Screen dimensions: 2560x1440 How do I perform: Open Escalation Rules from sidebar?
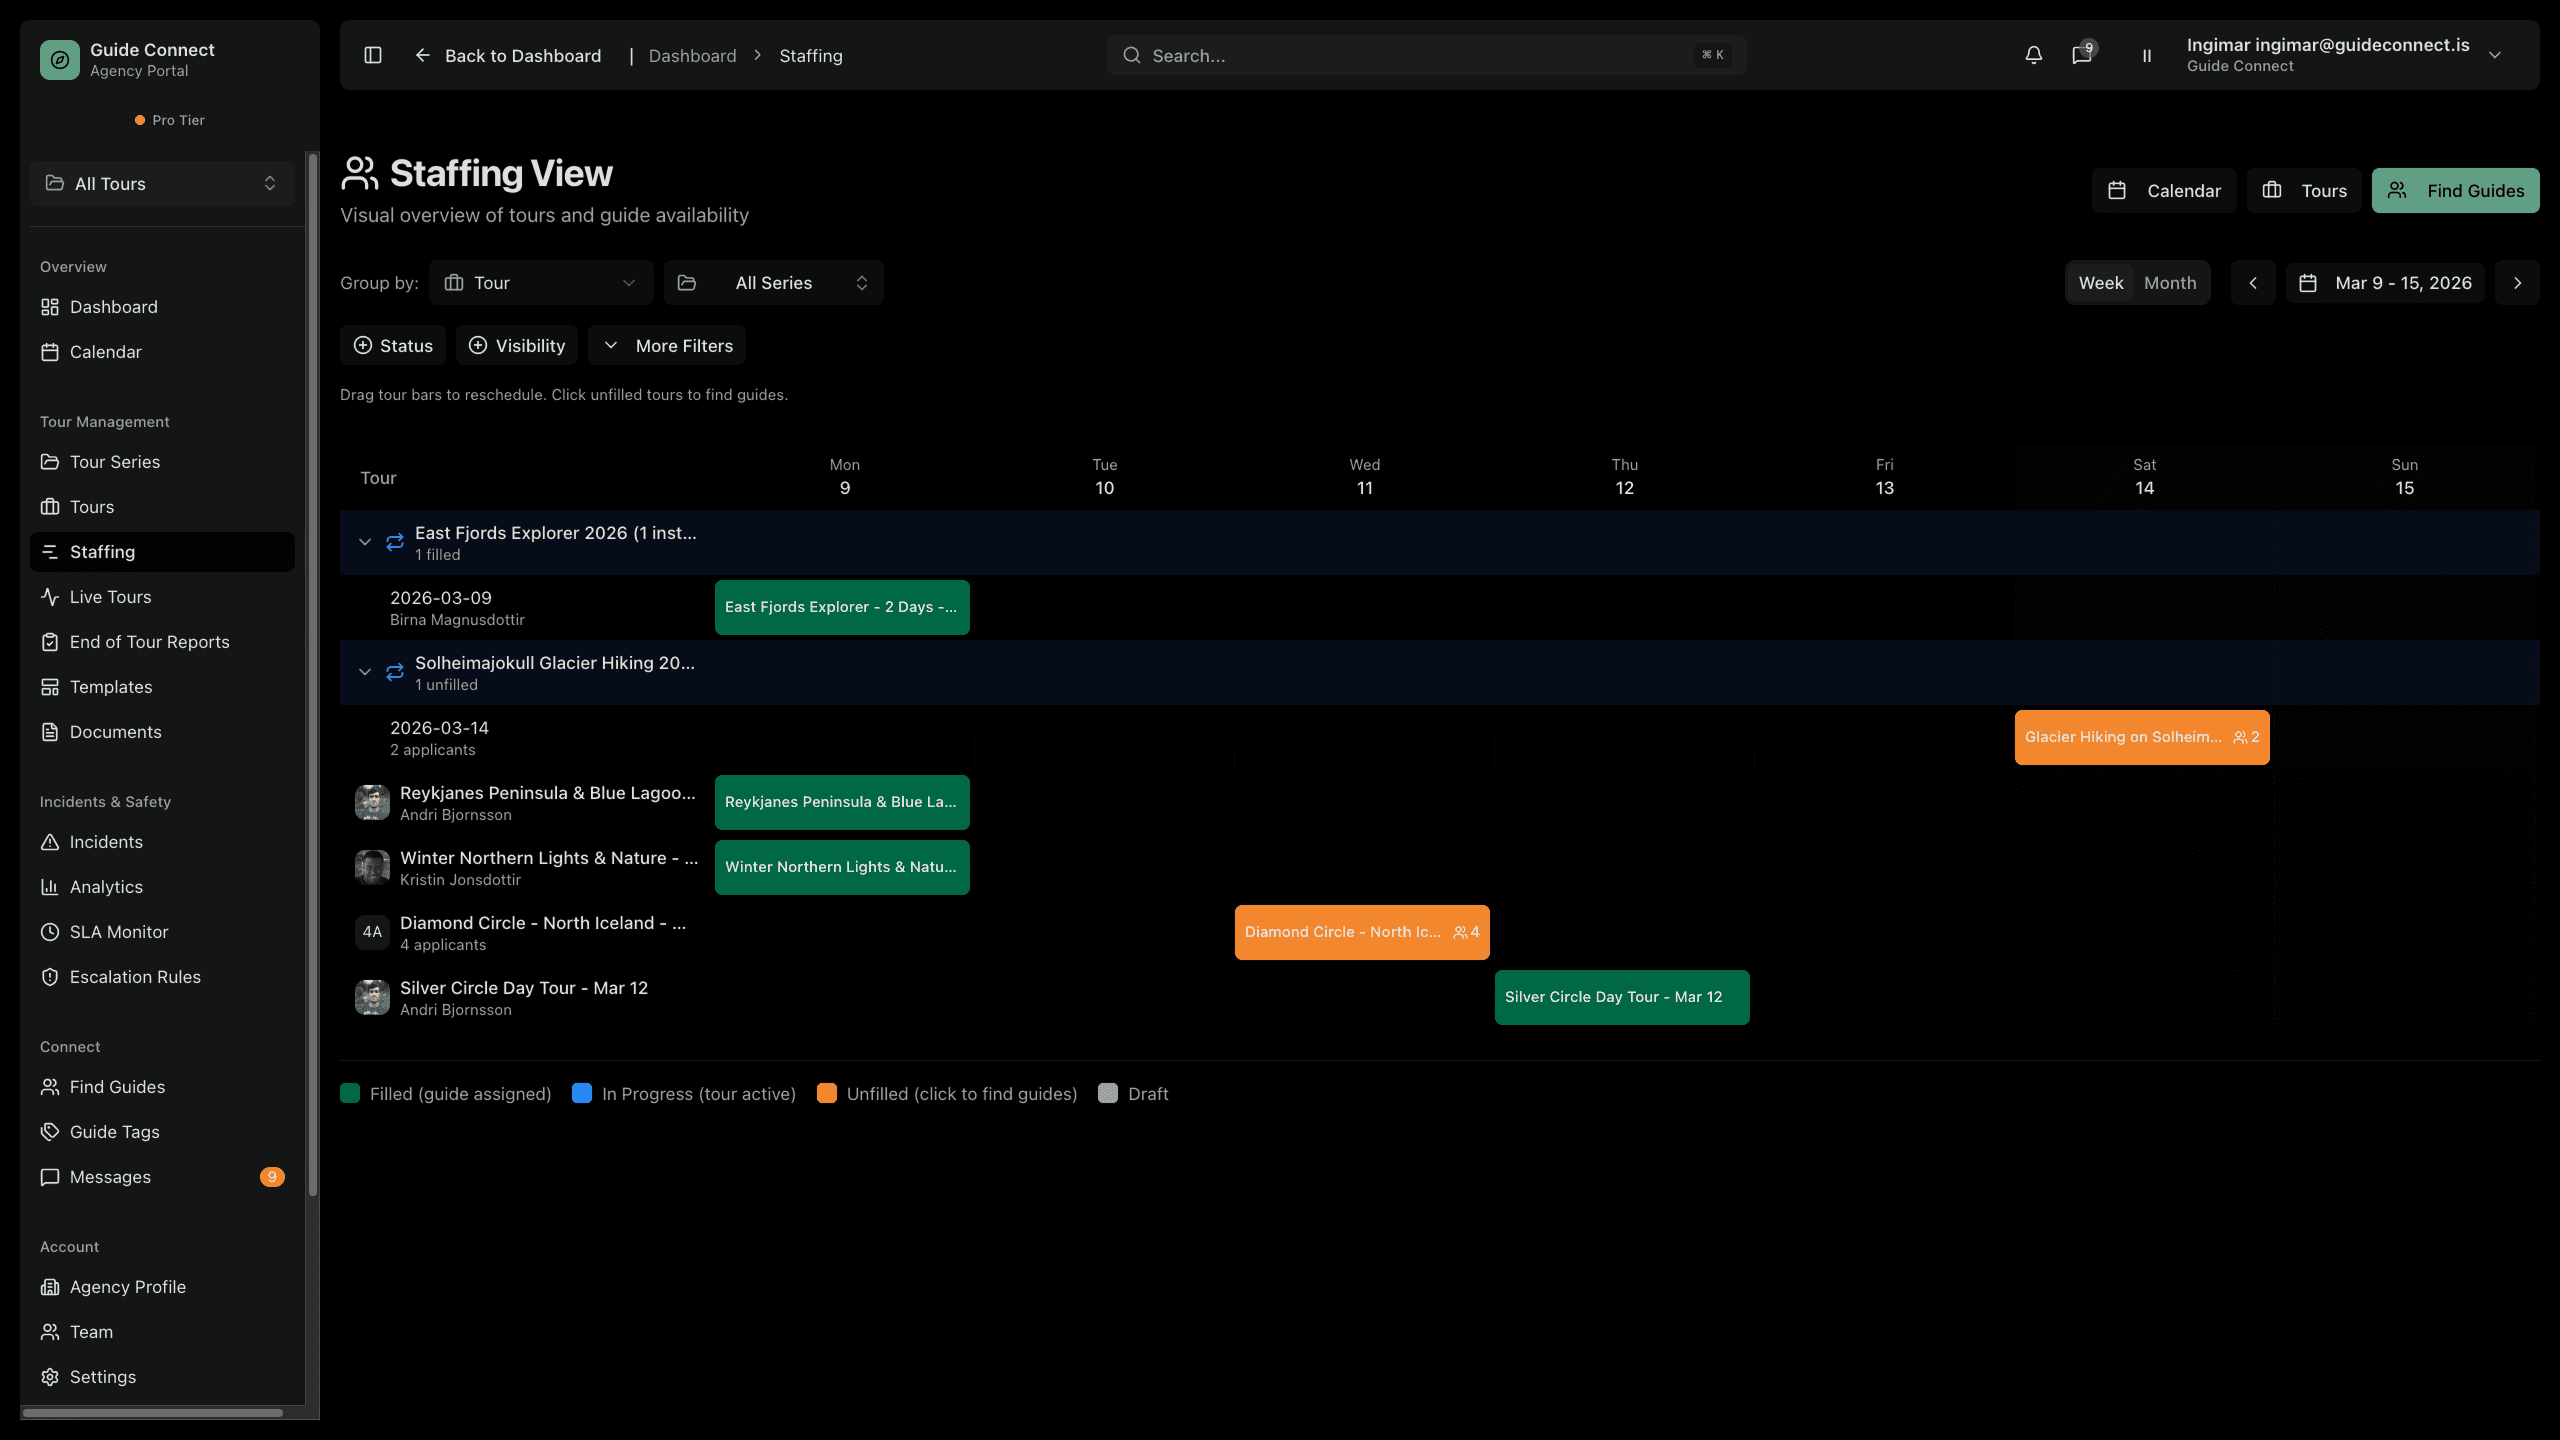click(x=134, y=976)
